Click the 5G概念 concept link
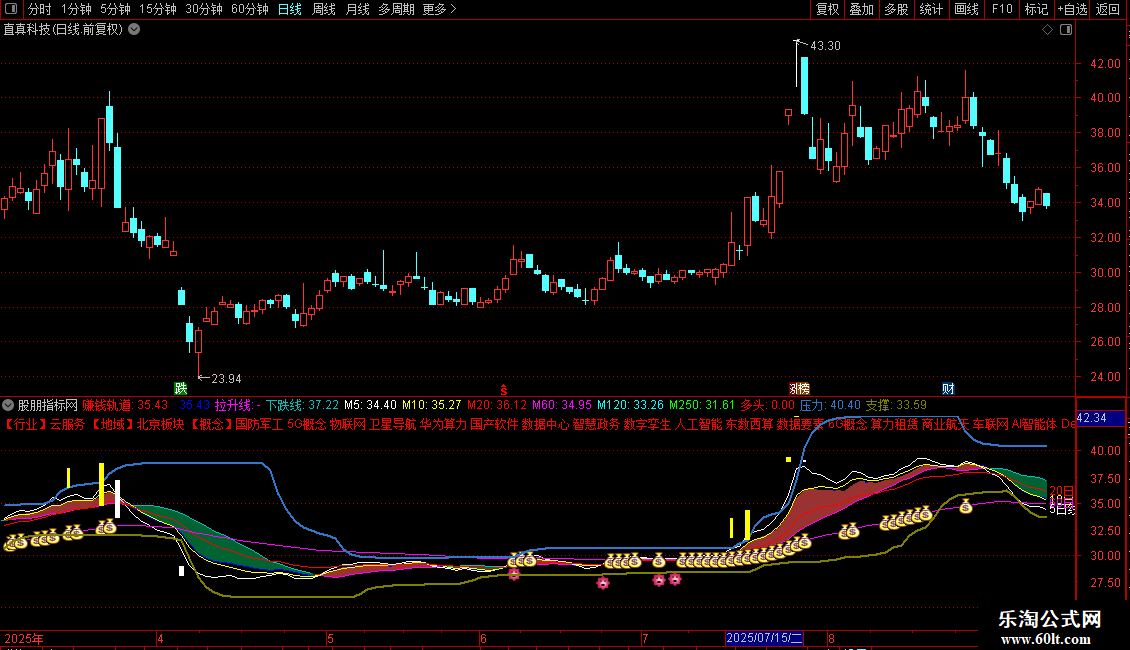The image size is (1130, 650). tap(307, 424)
